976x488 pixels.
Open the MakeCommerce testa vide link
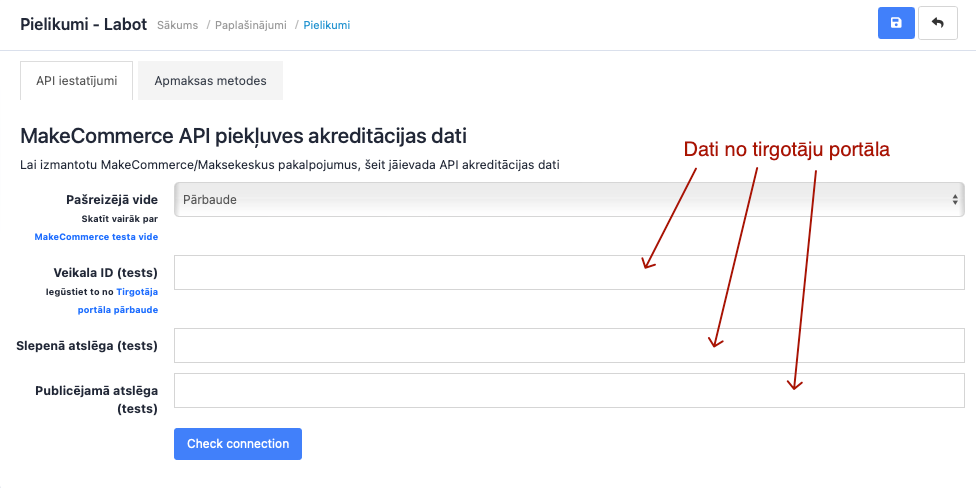pos(96,237)
